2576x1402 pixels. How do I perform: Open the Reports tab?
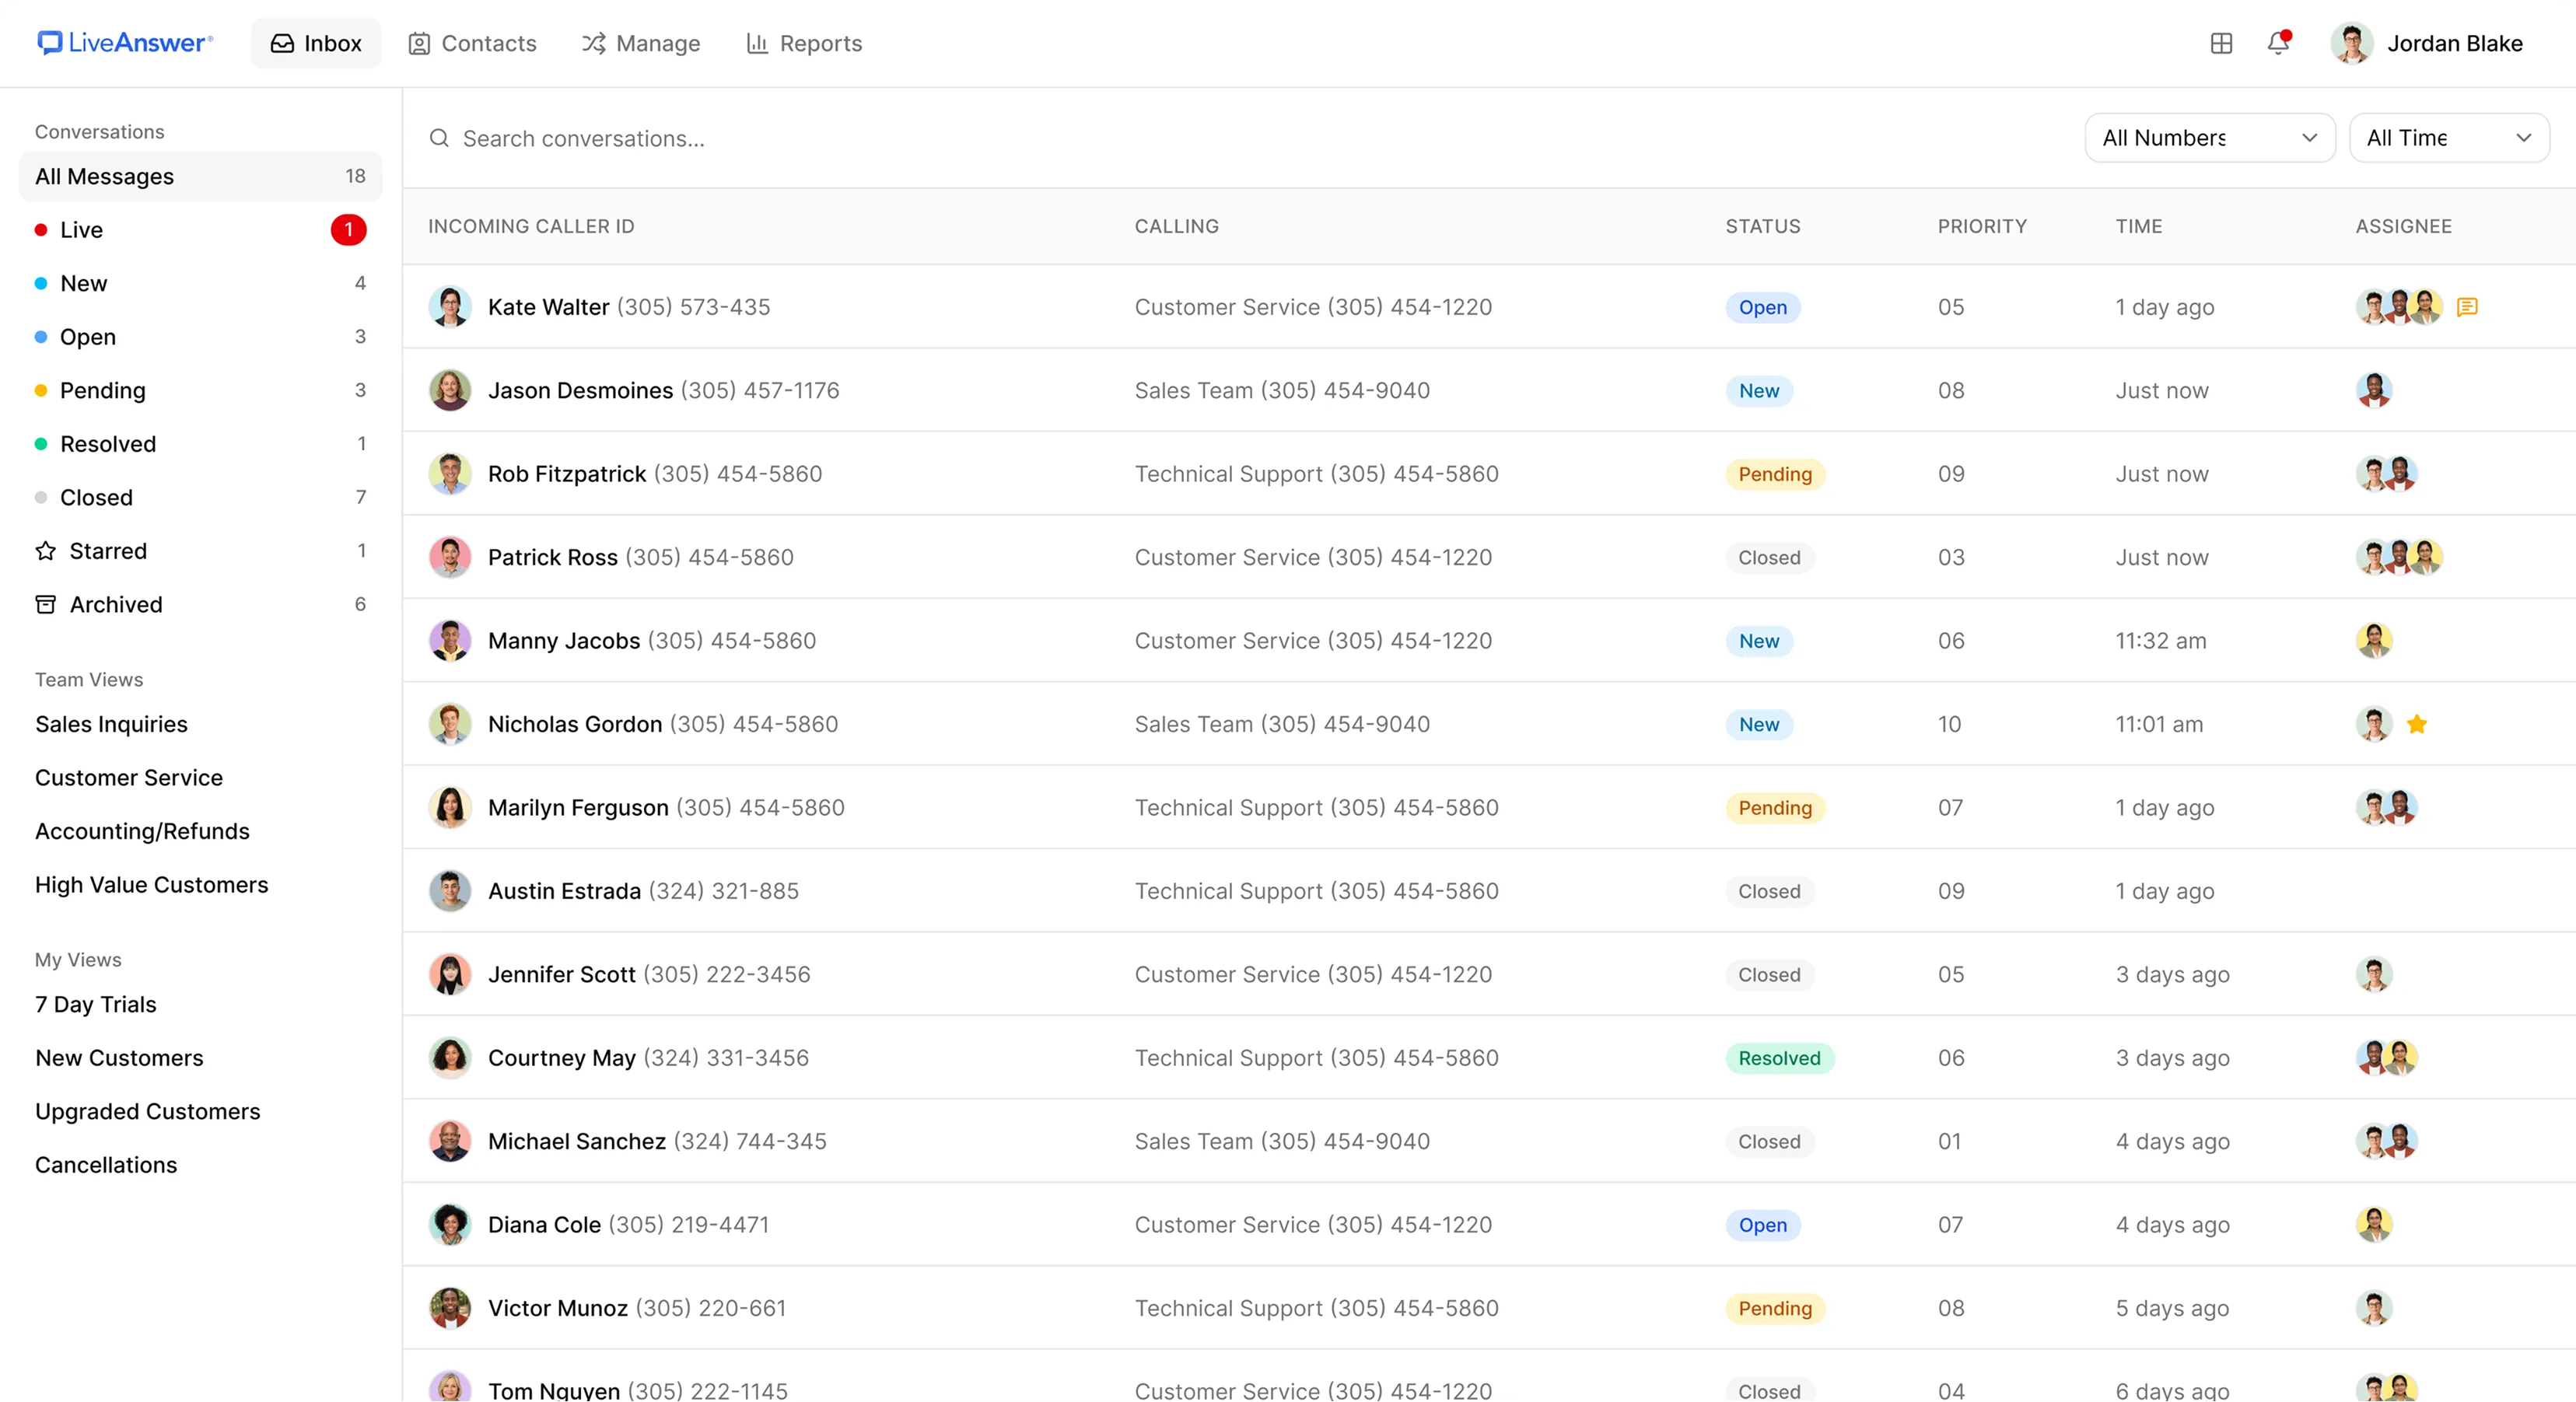(x=804, y=43)
